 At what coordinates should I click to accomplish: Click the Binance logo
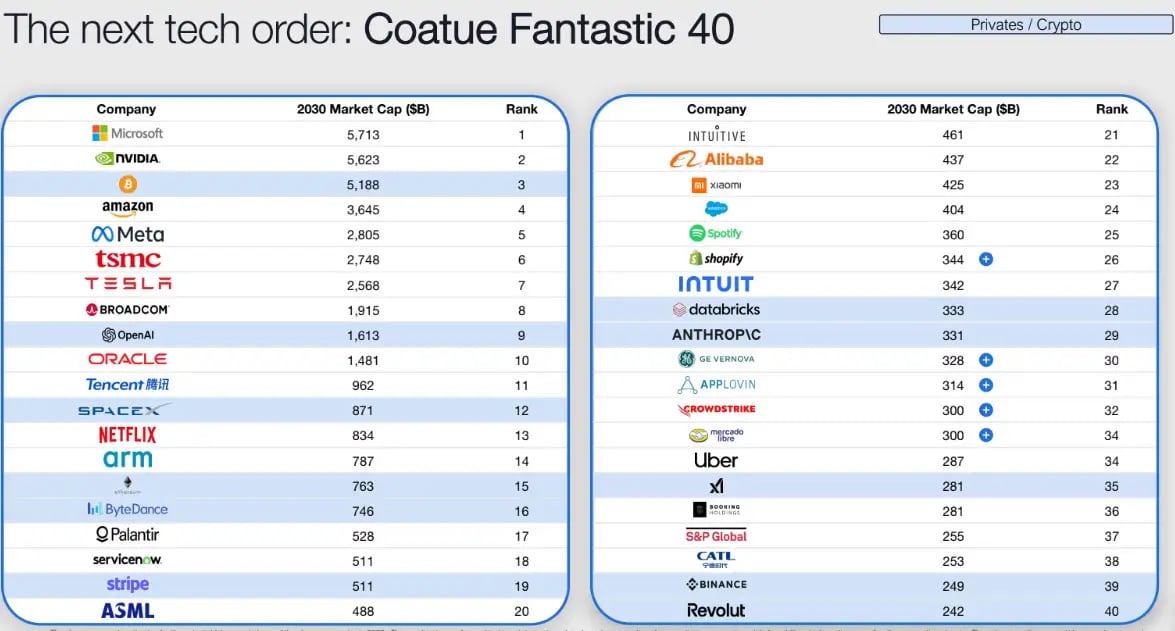point(716,585)
